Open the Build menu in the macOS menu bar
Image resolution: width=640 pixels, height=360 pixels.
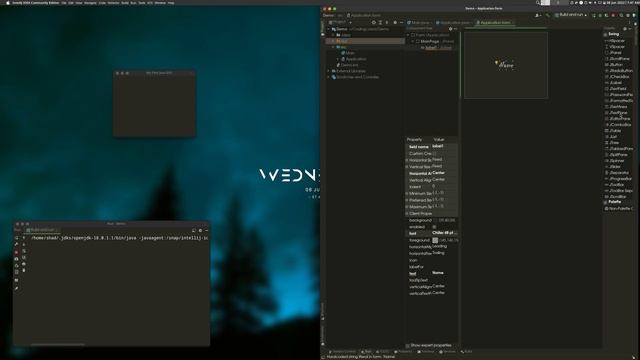[x=124, y=2]
